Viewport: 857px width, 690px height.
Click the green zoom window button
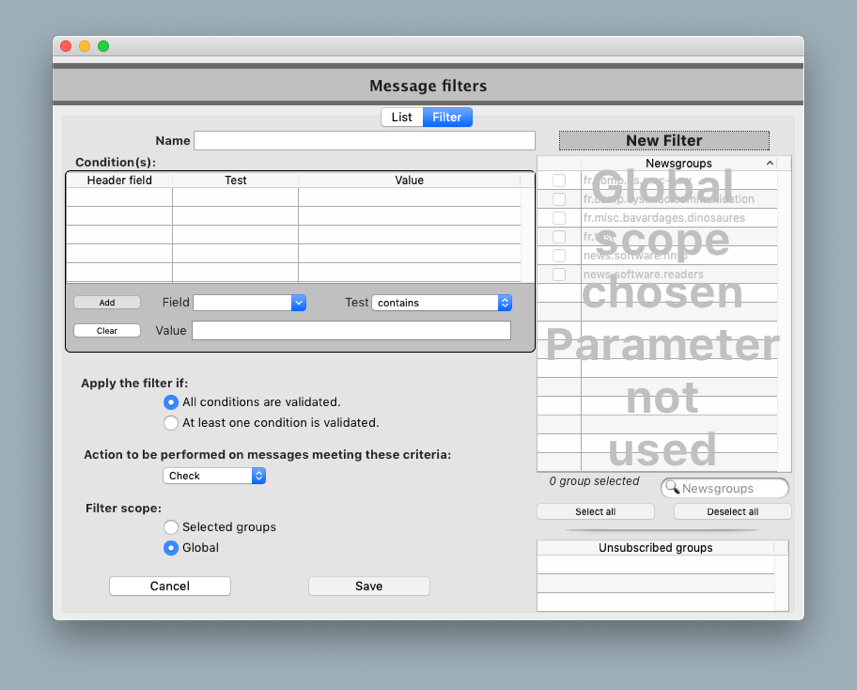103,46
